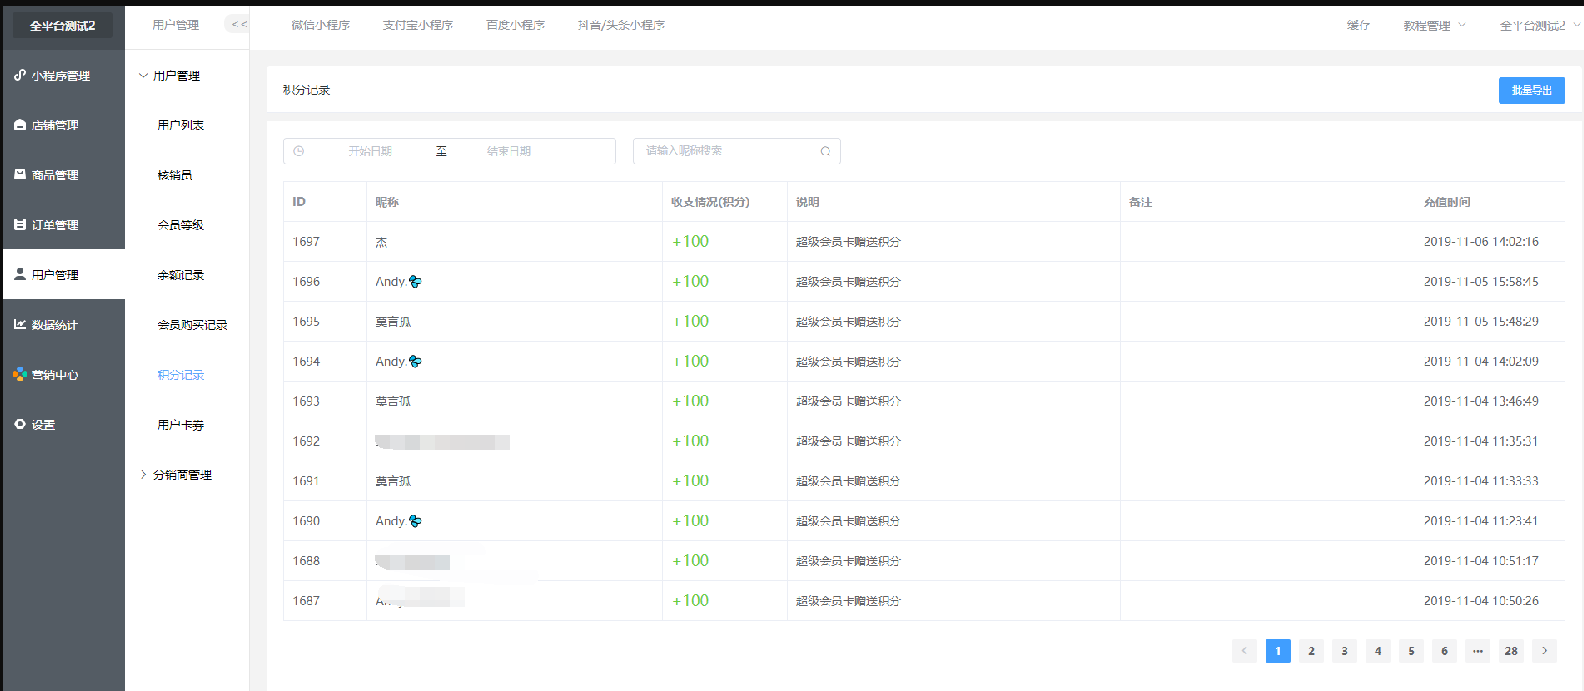Click the current page 1 button
The image size is (1584, 691).
click(1278, 651)
